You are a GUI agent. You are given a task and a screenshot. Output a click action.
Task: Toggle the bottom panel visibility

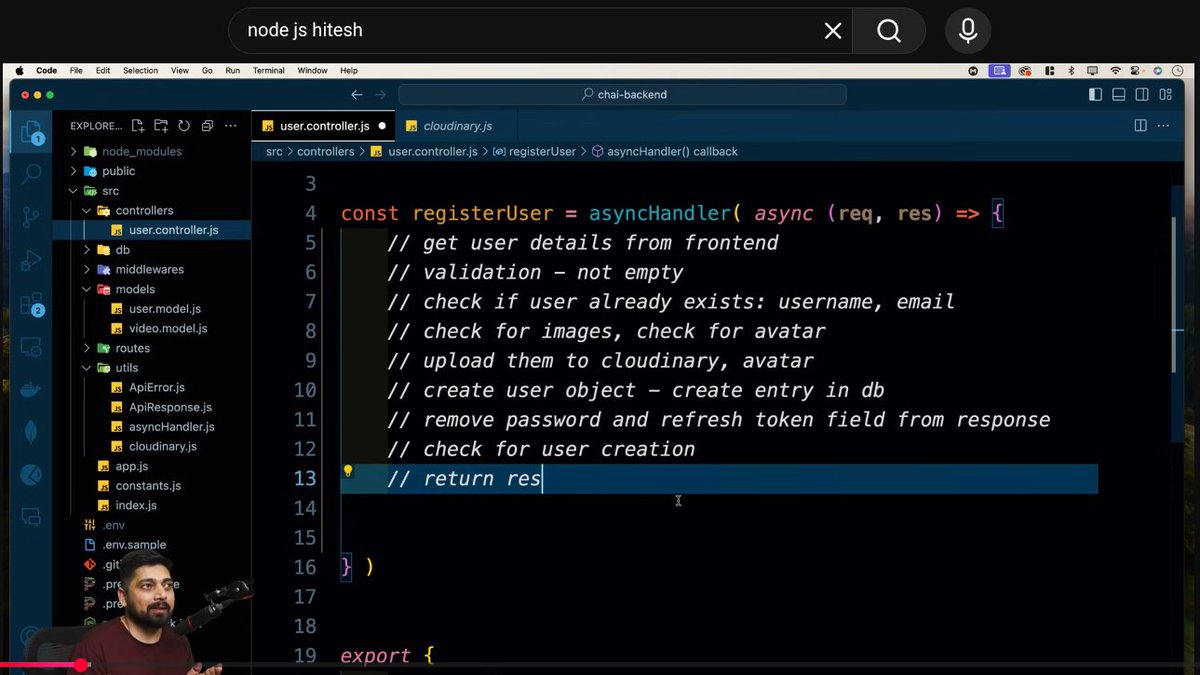(x=1119, y=95)
